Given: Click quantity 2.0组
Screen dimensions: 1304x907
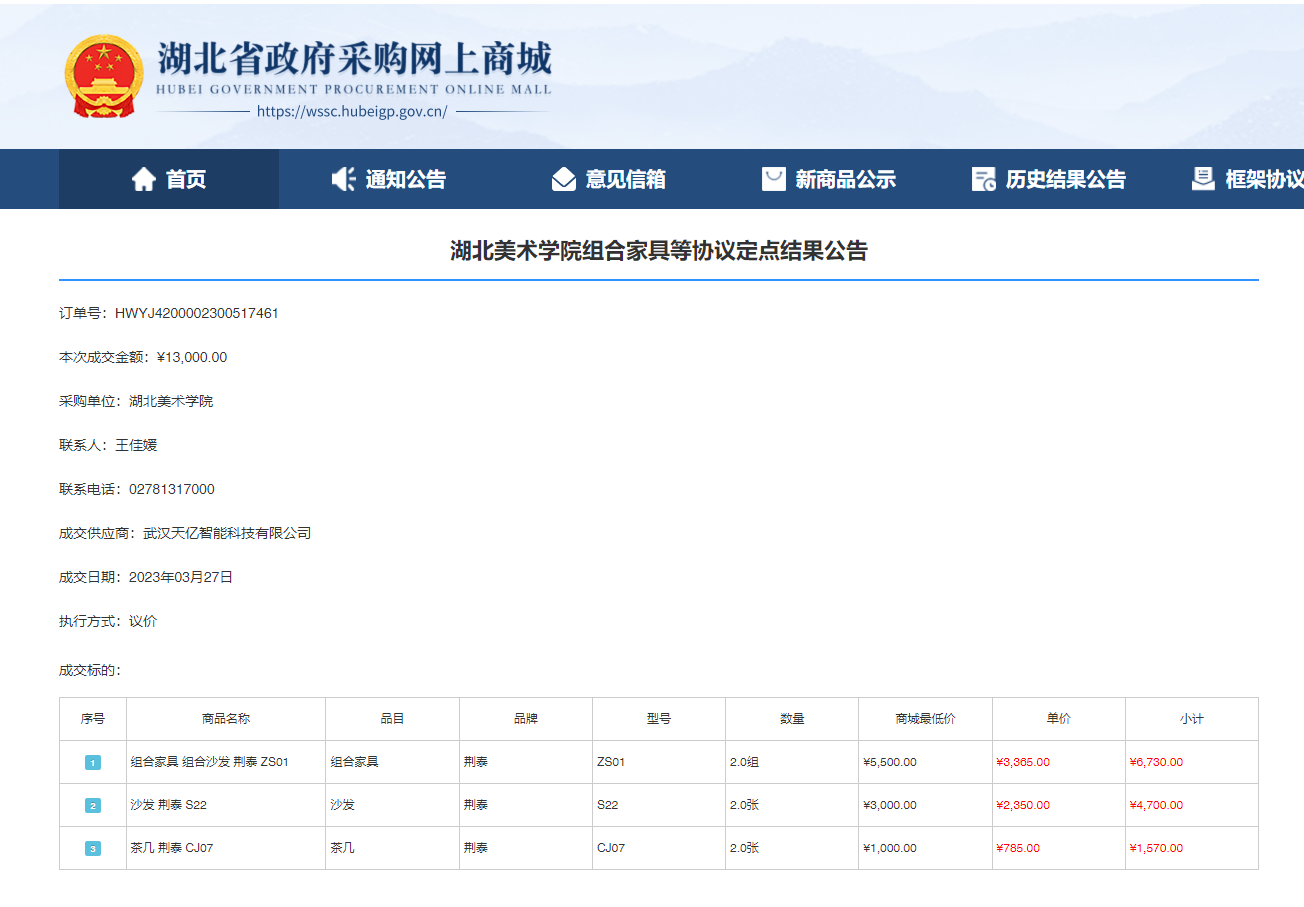Looking at the screenshot, I should click(x=744, y=762).
